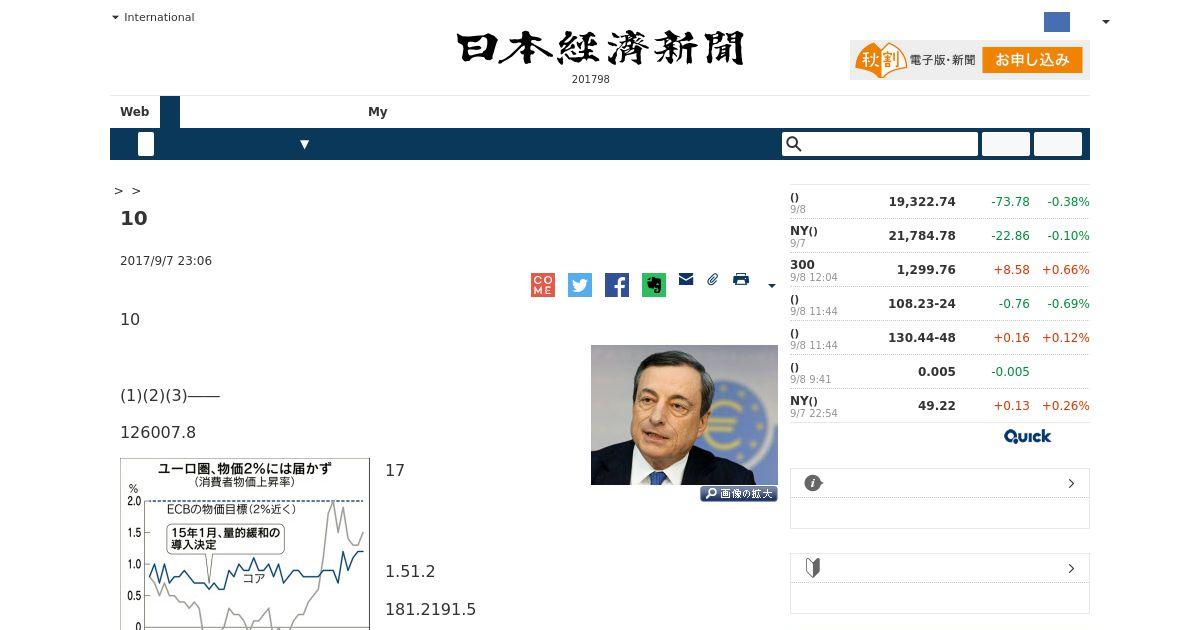Focus the site search input field
The height and width of the screenshot is (630, 1200).
pyautogui.click(x=880, y=144)
